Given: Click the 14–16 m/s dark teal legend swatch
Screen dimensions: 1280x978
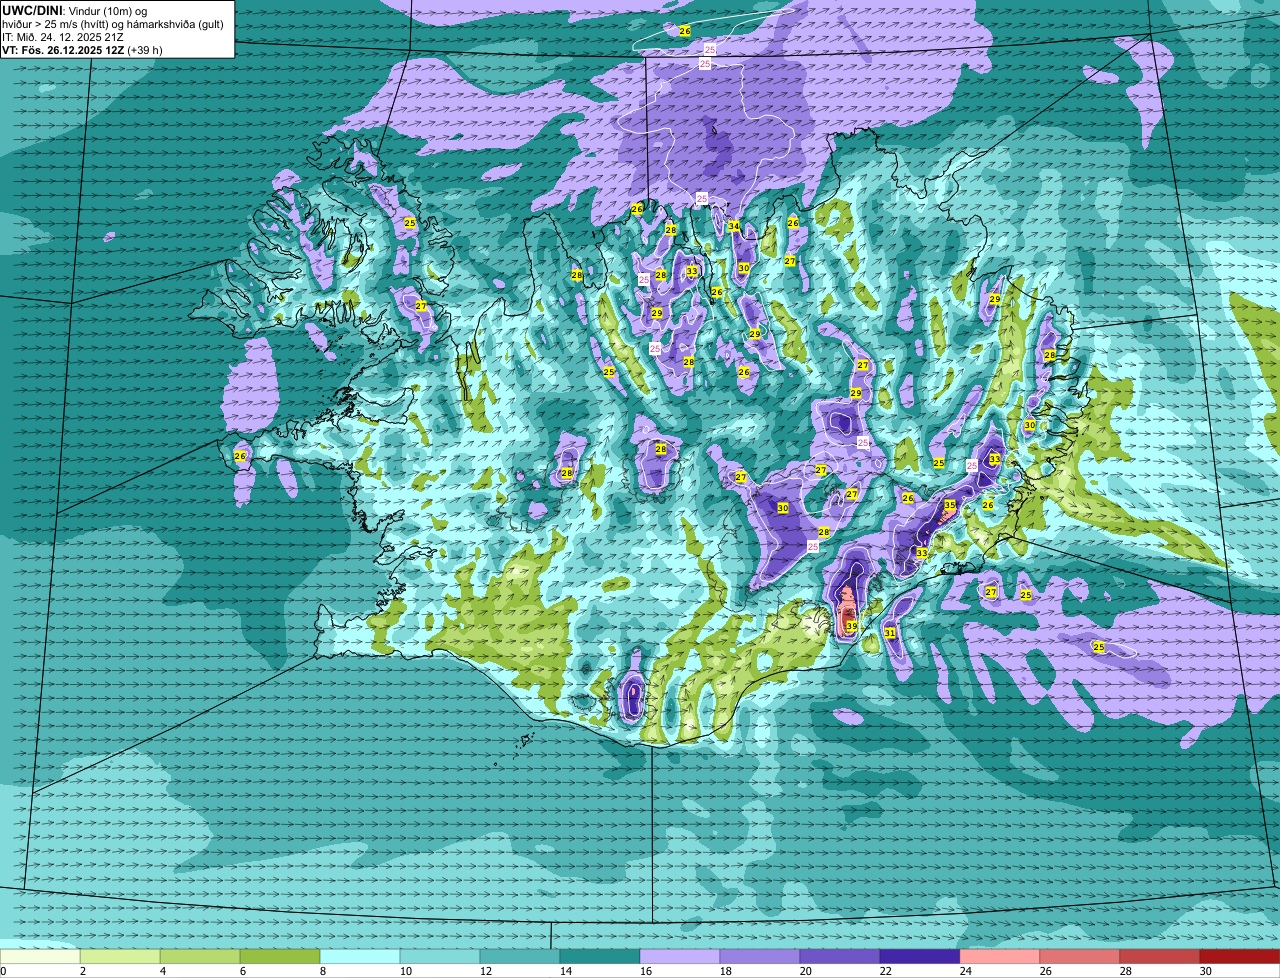Looking at the screenshot, I should point(600,957).
